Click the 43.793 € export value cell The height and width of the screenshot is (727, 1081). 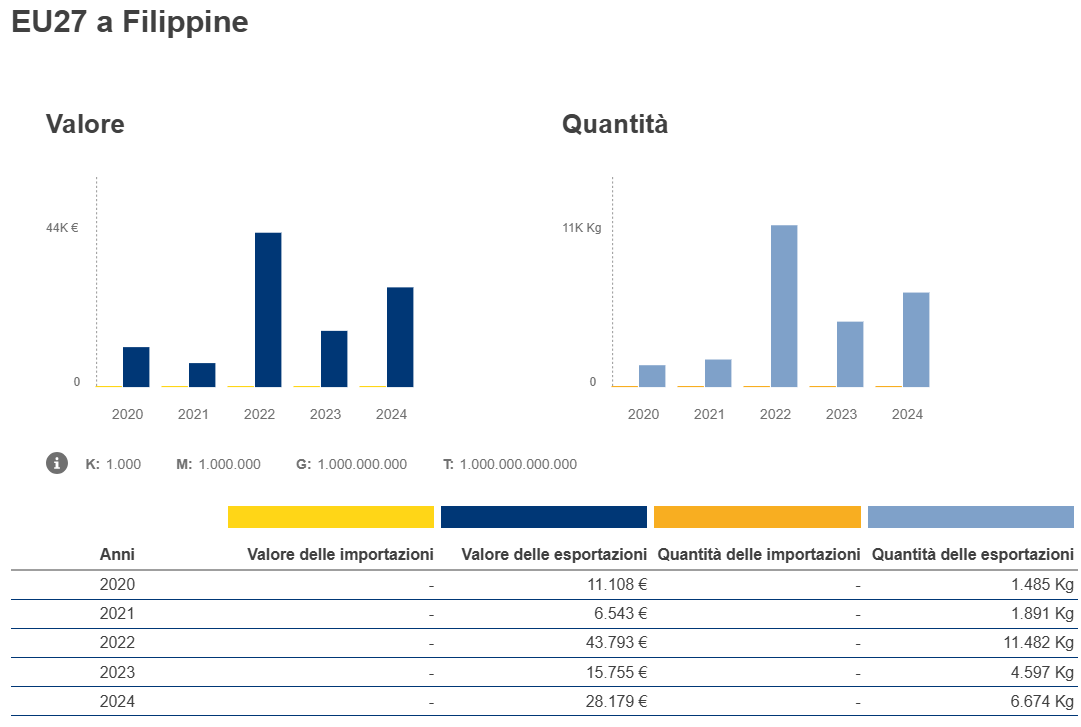(x=616, y=643)
